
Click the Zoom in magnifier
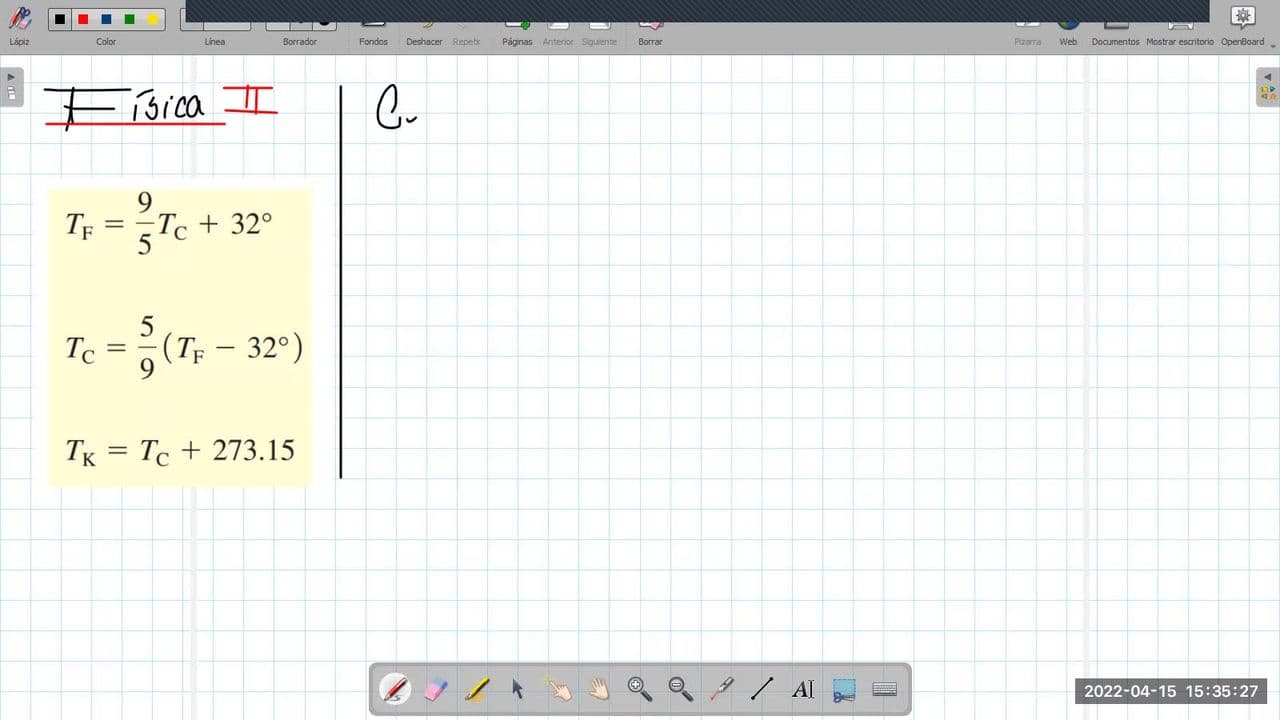pyautogui.click(x=640, y=689)
